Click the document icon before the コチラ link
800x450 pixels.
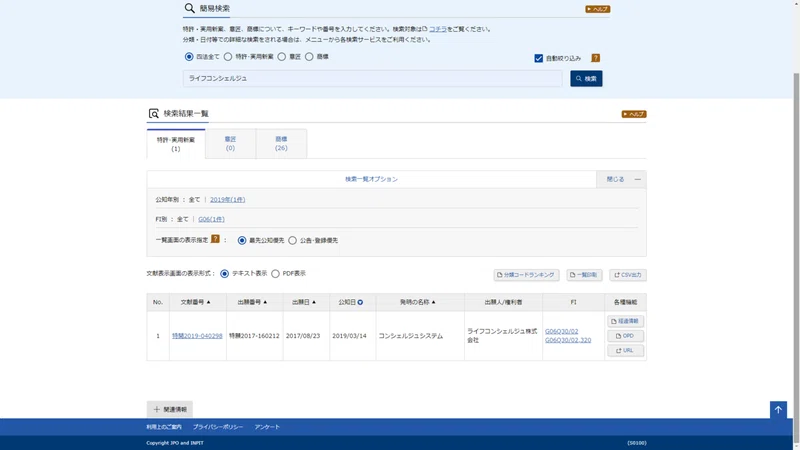(x=424, y=29)
